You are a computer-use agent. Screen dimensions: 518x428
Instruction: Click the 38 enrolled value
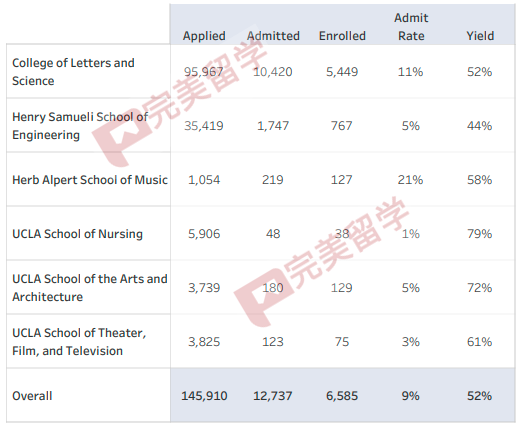[342, 234]
